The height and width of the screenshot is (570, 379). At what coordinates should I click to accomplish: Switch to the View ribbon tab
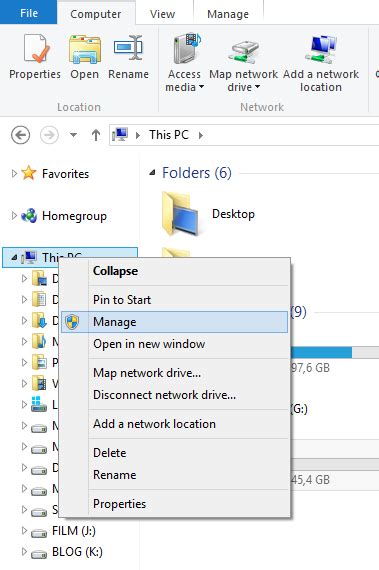pyautogui.click(x=162, y=14)
